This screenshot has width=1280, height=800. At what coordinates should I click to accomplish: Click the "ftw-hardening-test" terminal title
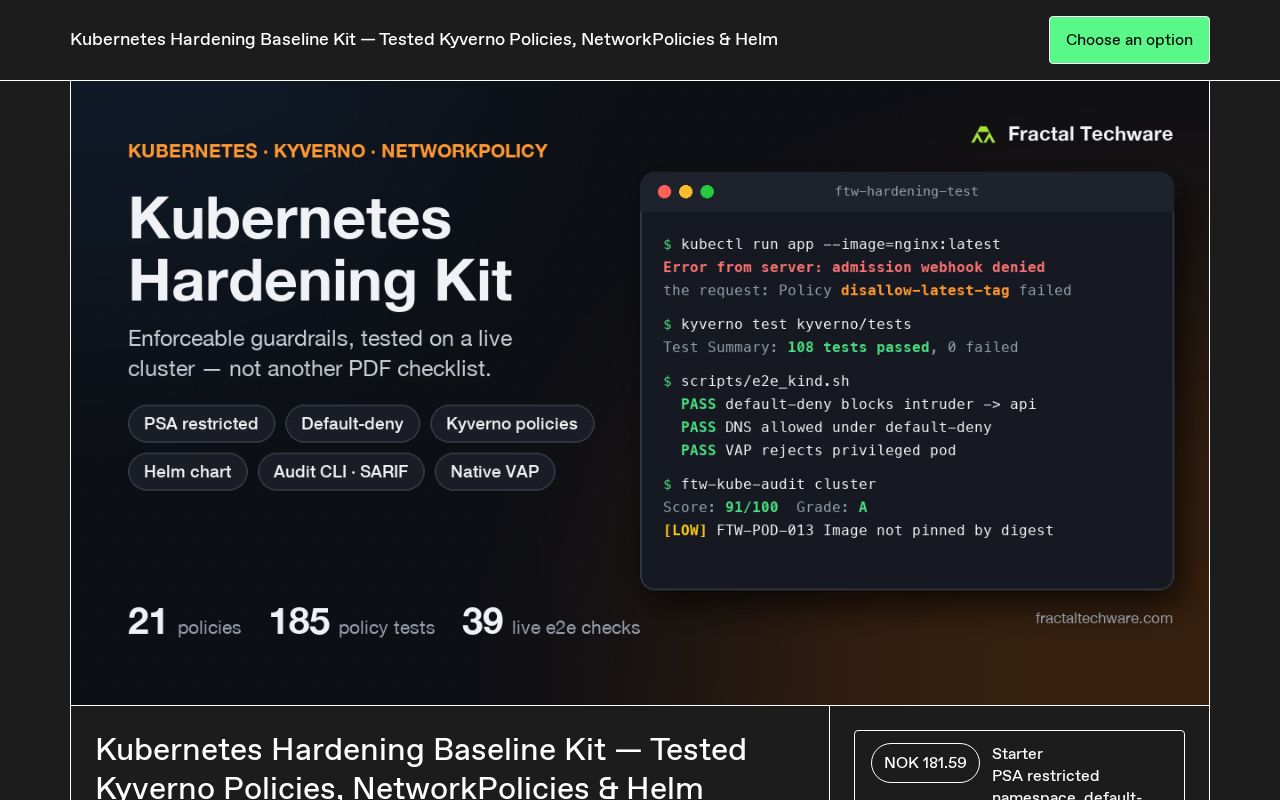pos(907,191)
